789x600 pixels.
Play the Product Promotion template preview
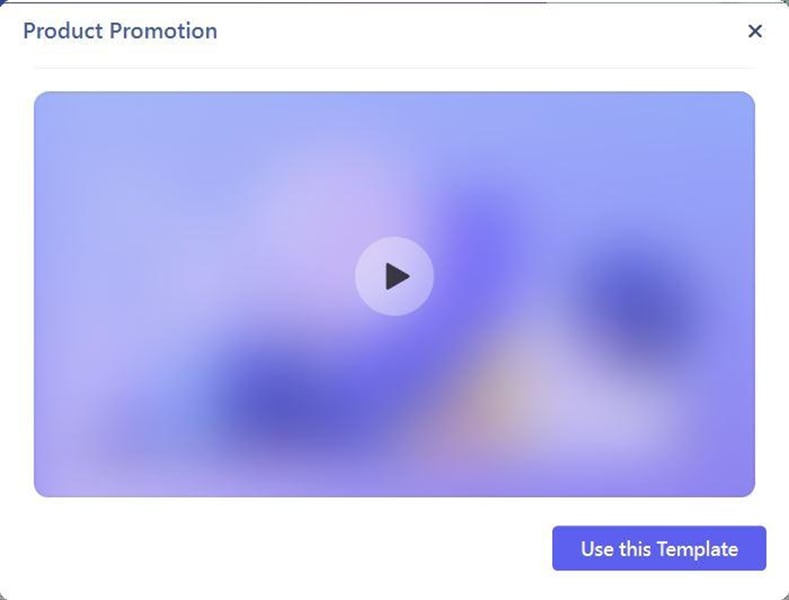coord(394,276)
